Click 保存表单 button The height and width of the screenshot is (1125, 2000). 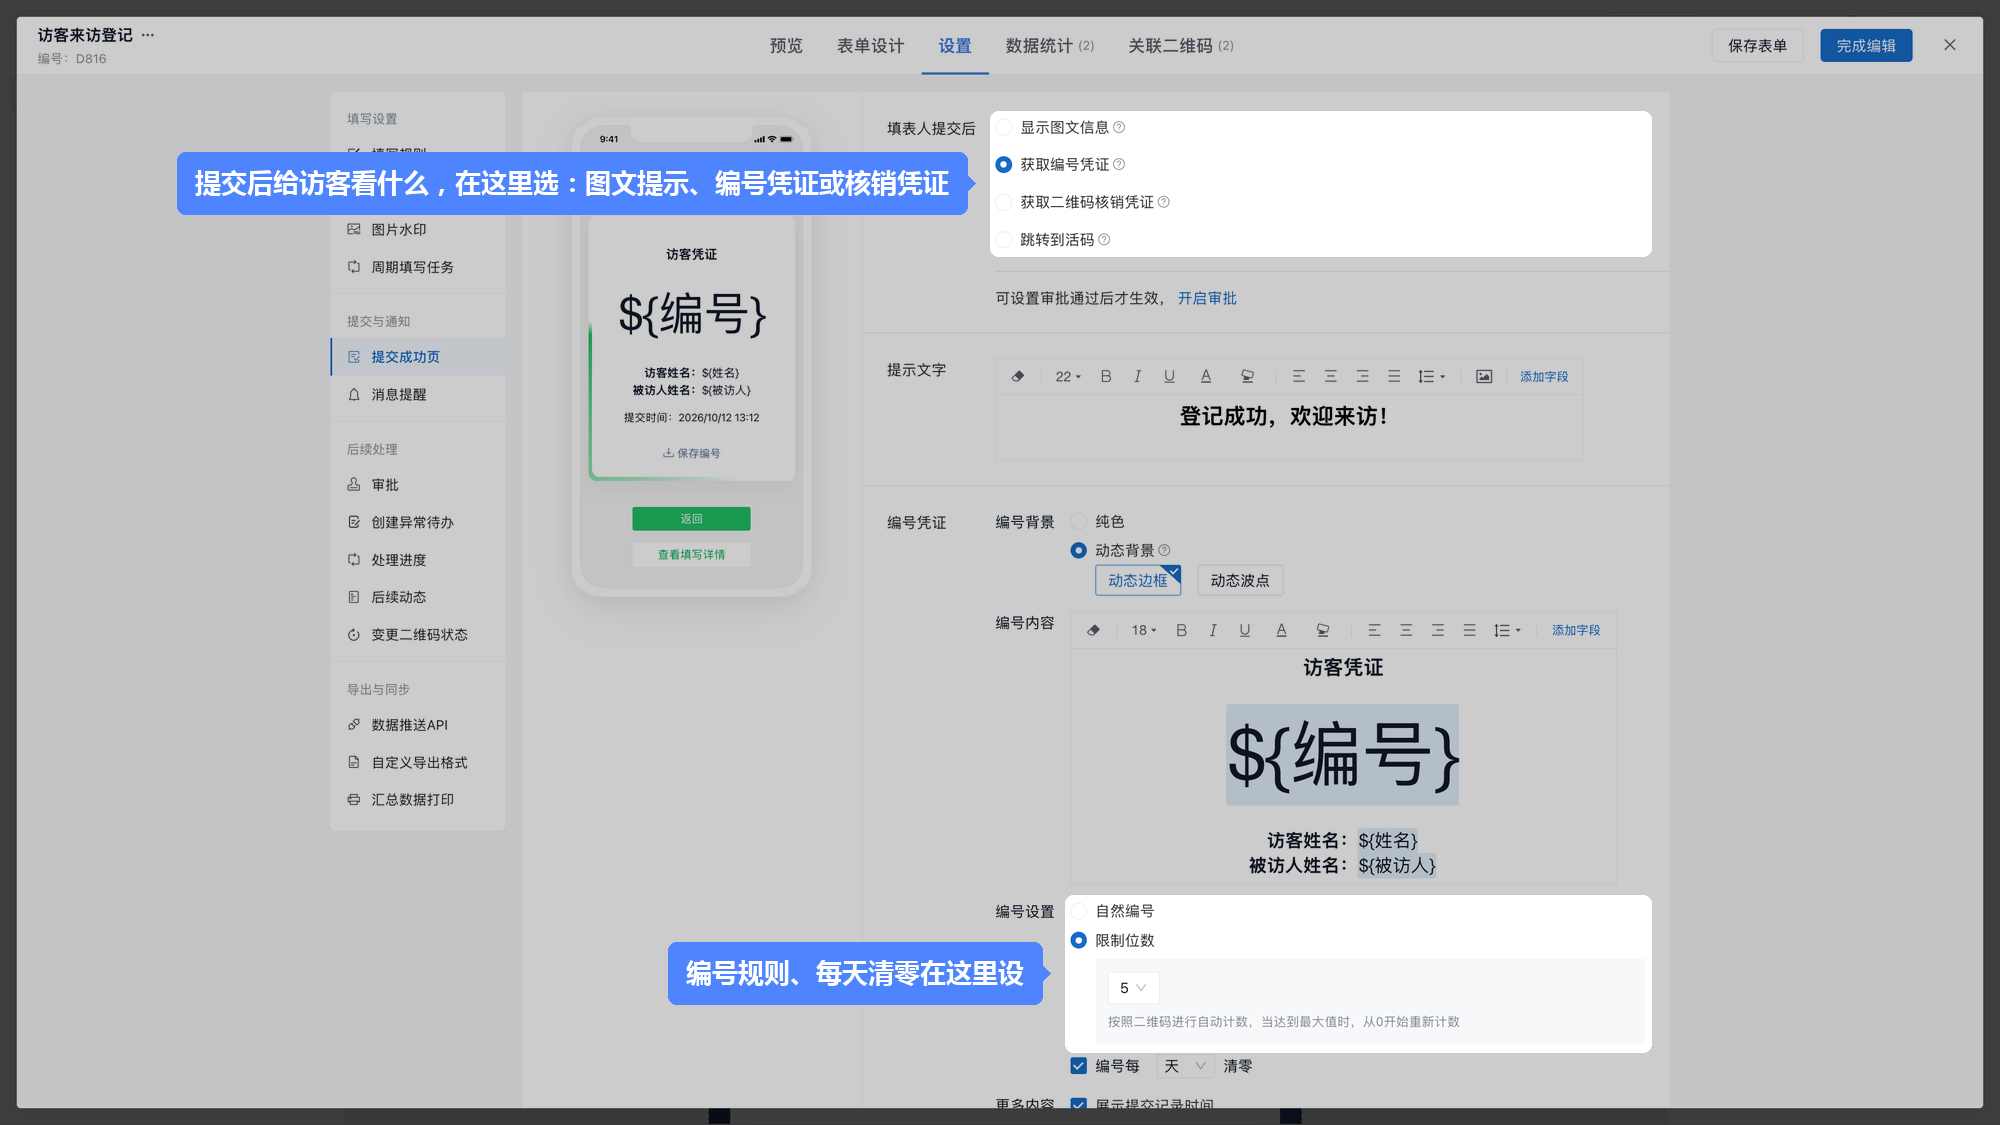pos(1757,45)
